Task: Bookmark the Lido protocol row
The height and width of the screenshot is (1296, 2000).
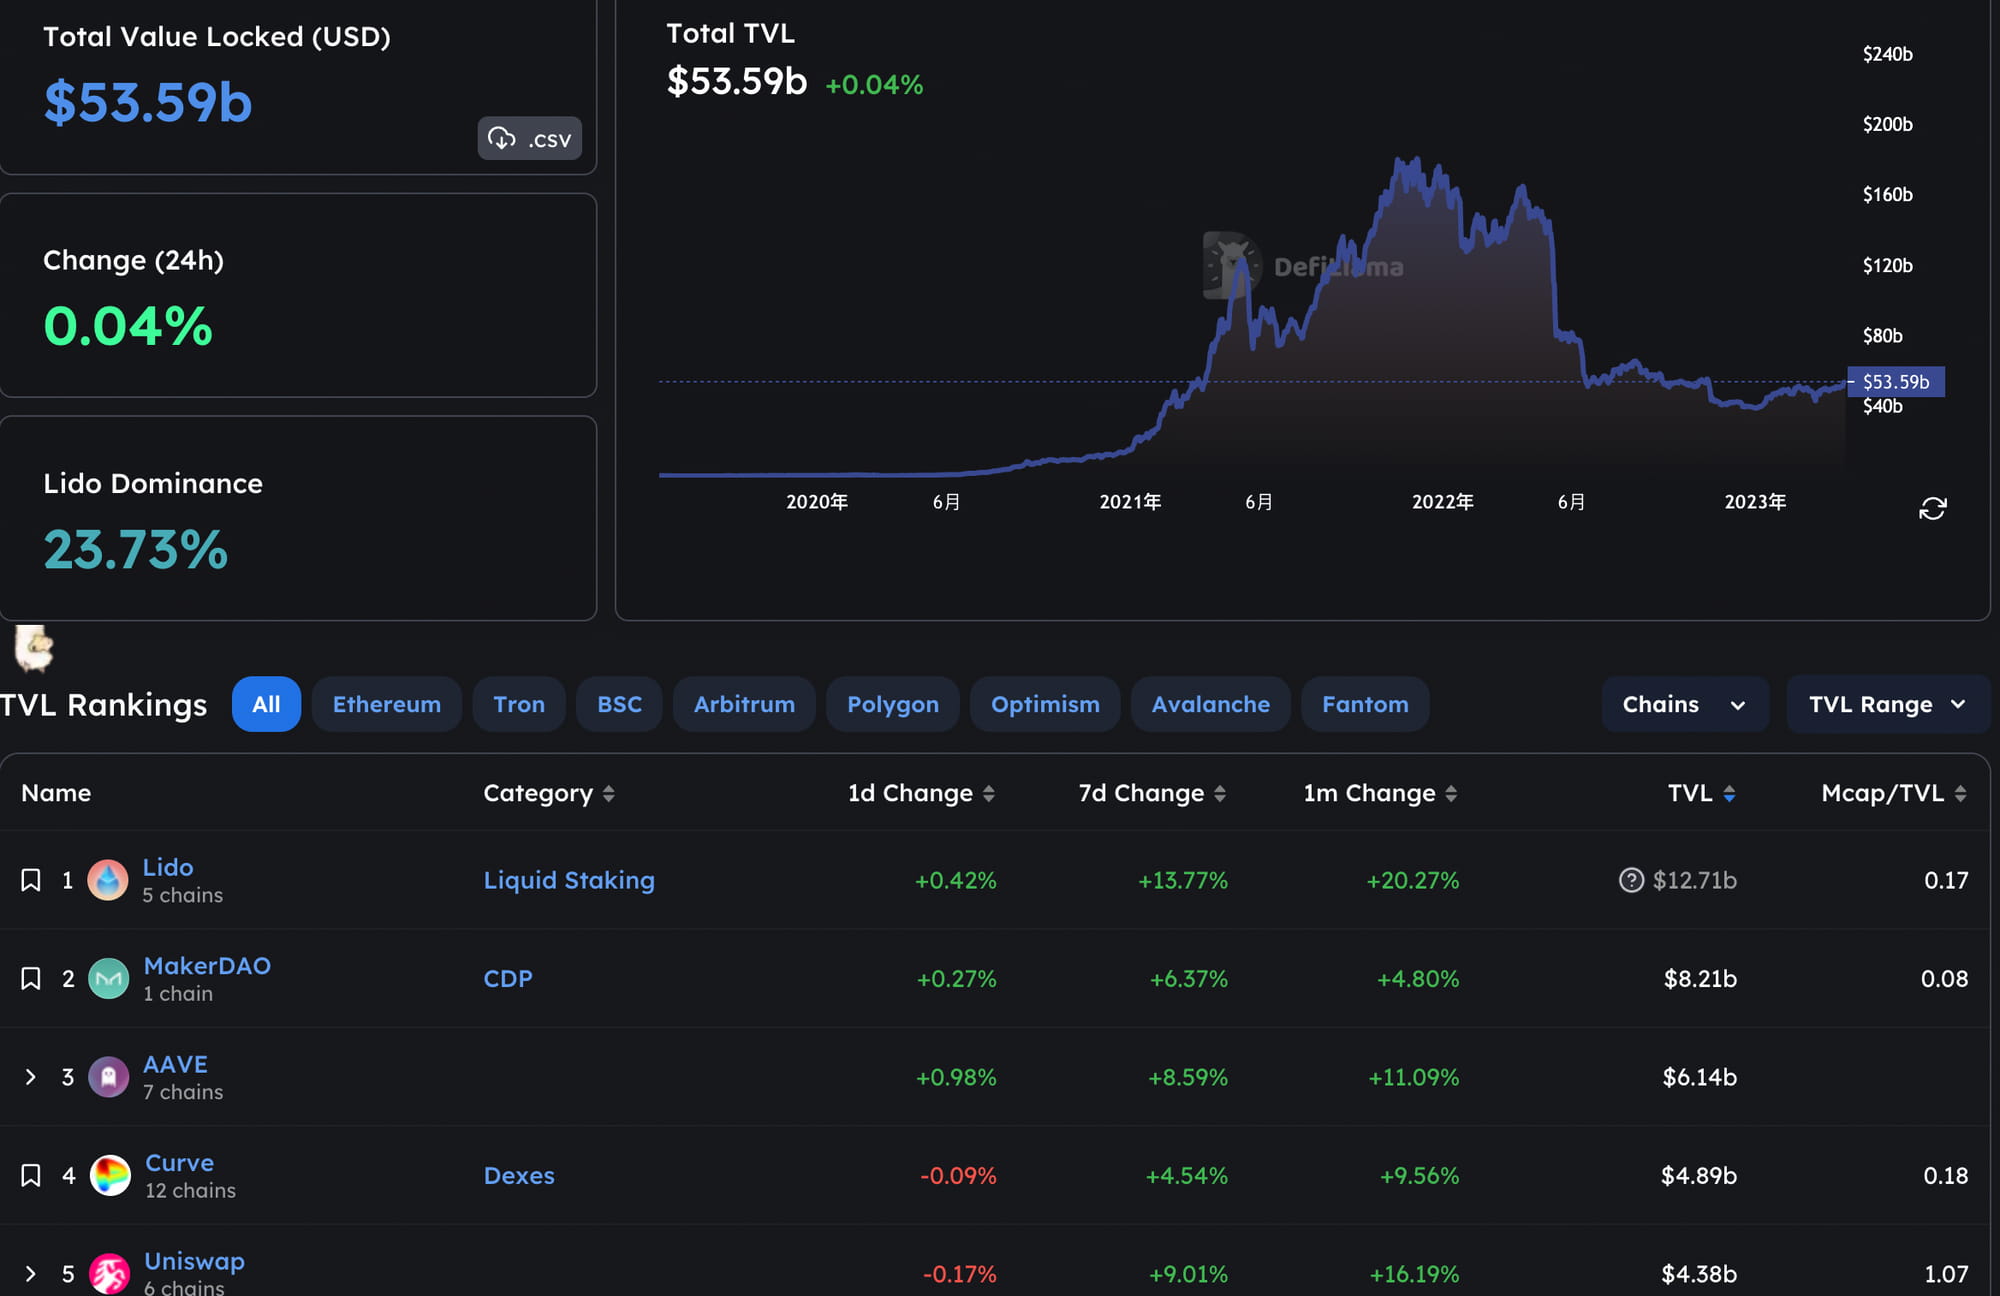Action: 31,880
